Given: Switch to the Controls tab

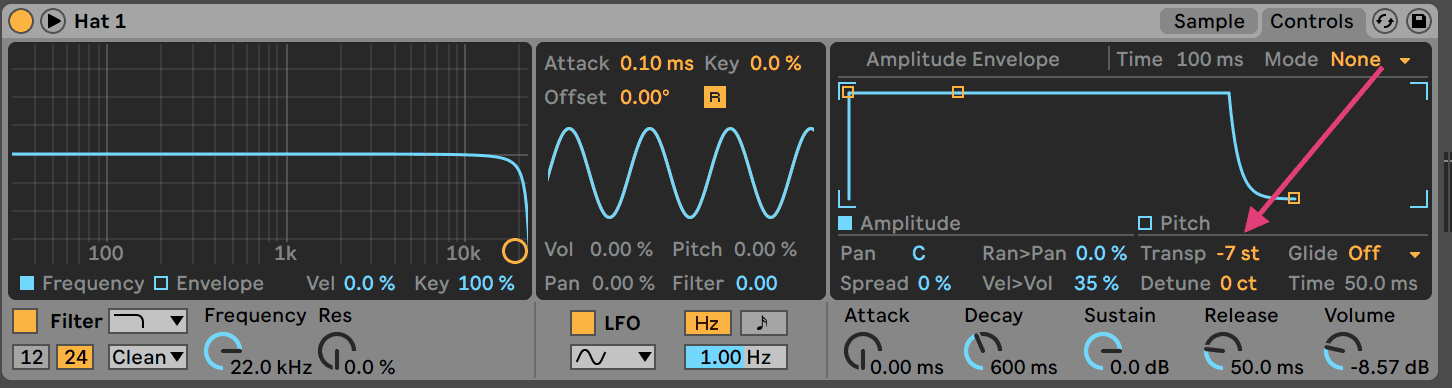Looking at the screenshot, I should point(1311,21).
